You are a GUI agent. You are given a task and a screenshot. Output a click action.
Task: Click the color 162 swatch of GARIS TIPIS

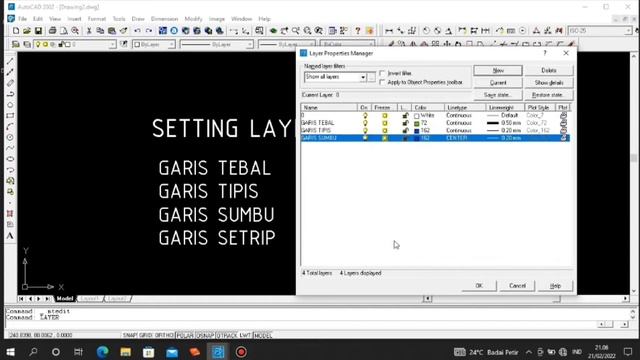(x=417, y=131)
